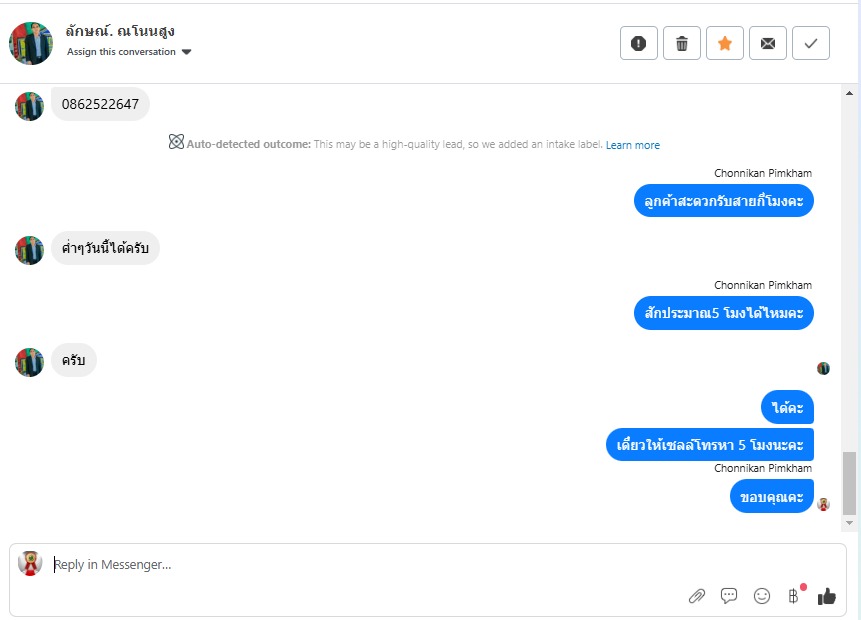This screenshot has width=861, height=620.
Task: Send a thumbs-up like
Action: tap(827, 596)
